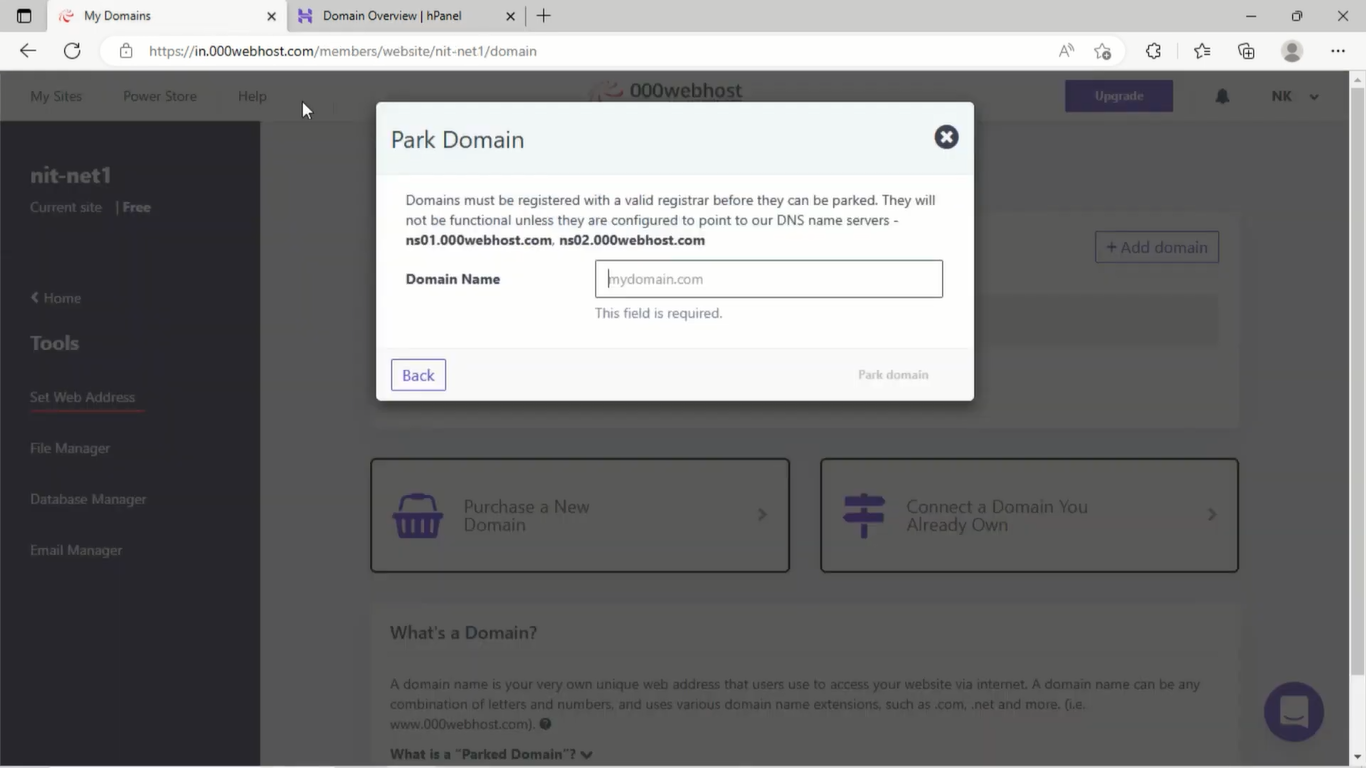The height and width of the screenshot is (768, 1366).
Task: Click arrow on Purchase a New Domain
Action: [x=762, y=515]
